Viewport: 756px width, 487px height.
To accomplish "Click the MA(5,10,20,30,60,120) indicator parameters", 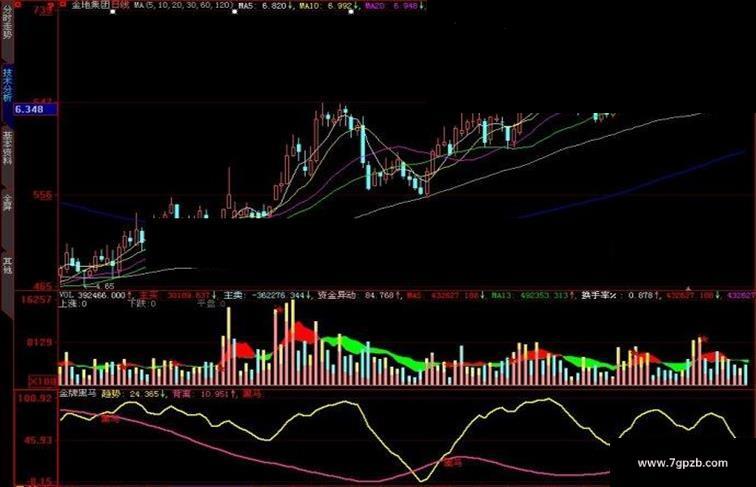I will (x=182, y=5).
